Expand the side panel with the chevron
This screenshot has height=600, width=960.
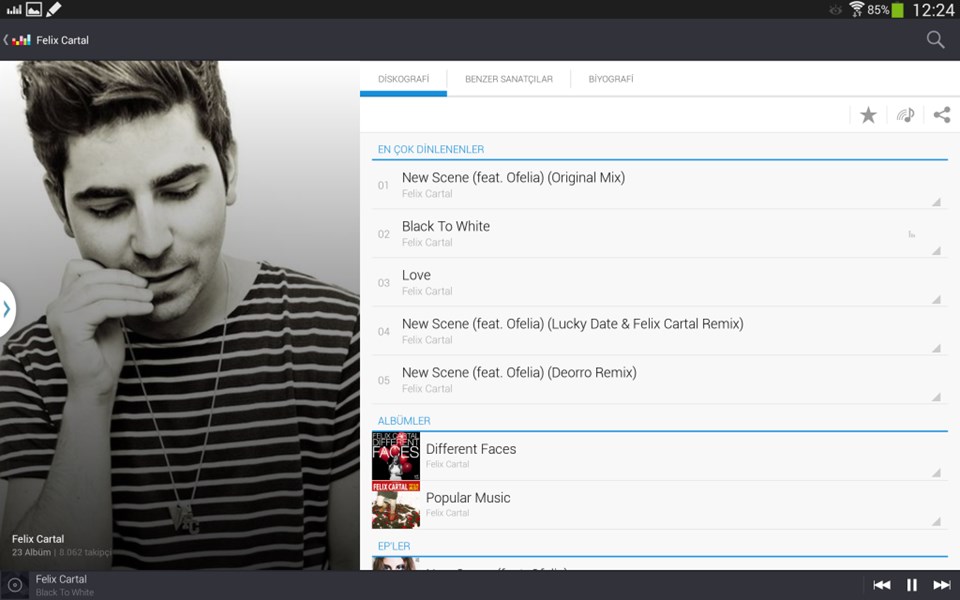click(x=7, y=309)
